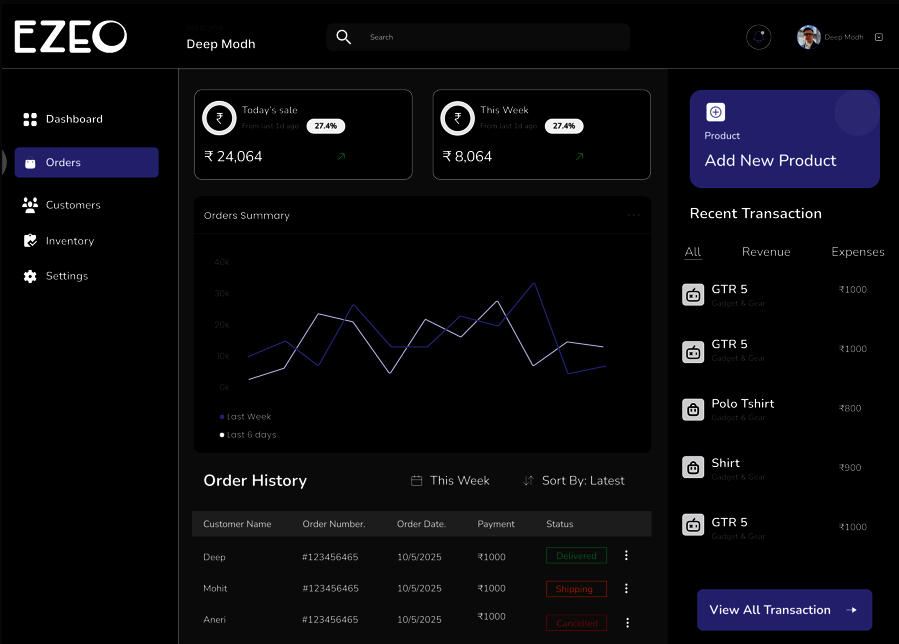899x644 pixels.
Task: Open the three-dot menu for Deep's order
Action: pos(626,555)
